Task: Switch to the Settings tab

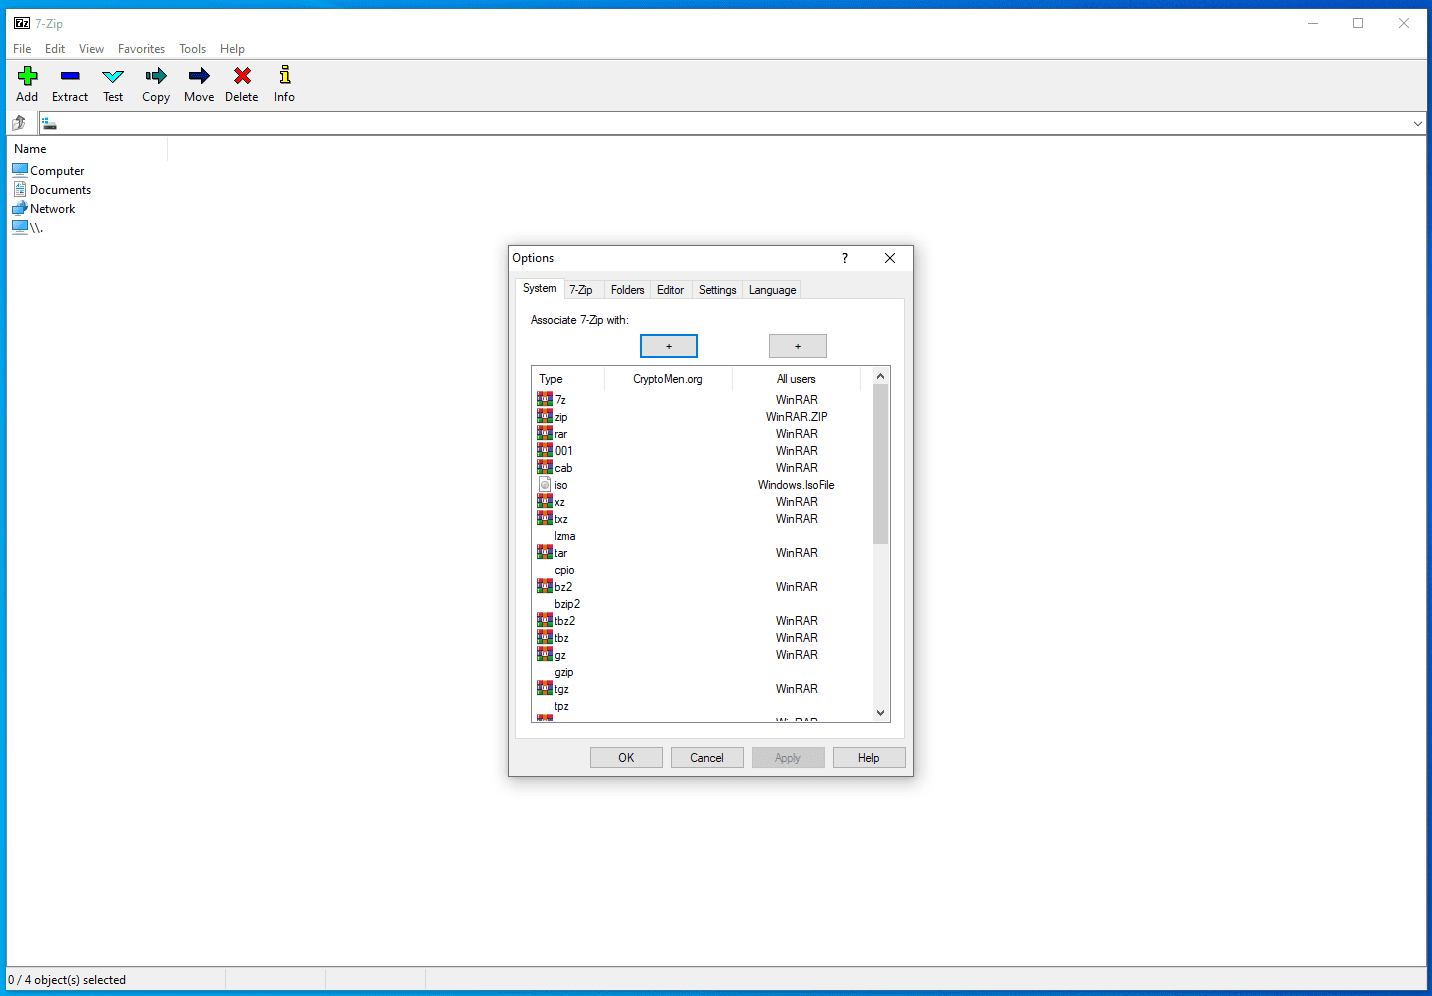Action: [717, 290]
